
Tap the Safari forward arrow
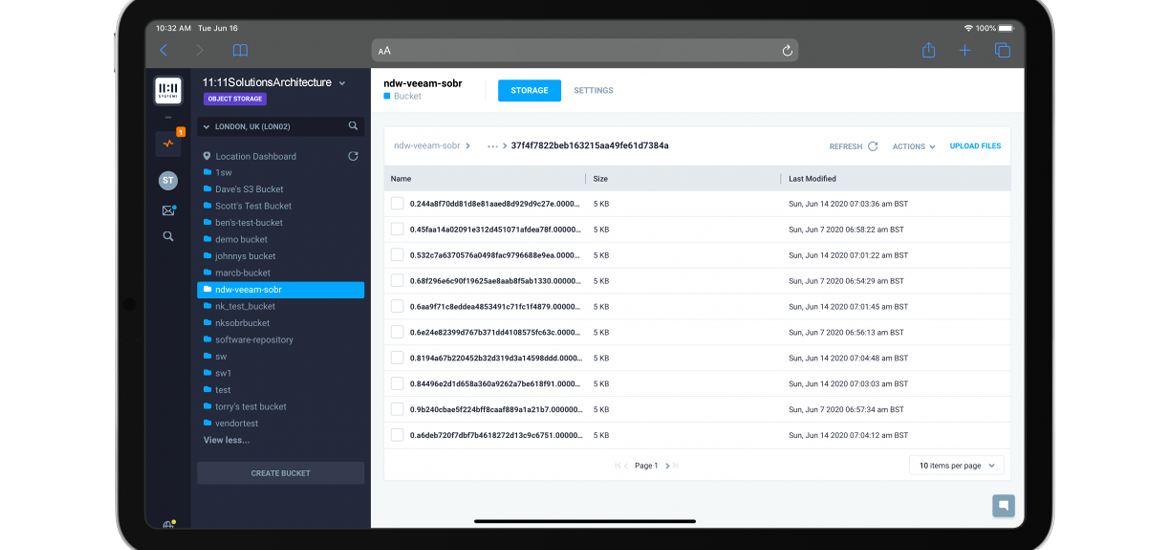[x=199, y=50]
